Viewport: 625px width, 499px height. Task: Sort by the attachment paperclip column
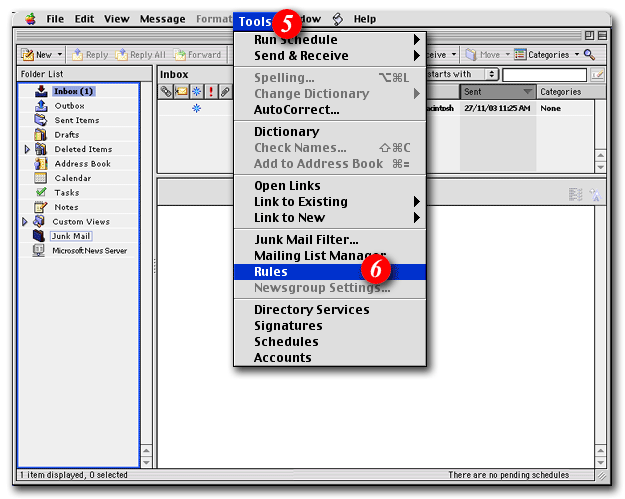226,92
